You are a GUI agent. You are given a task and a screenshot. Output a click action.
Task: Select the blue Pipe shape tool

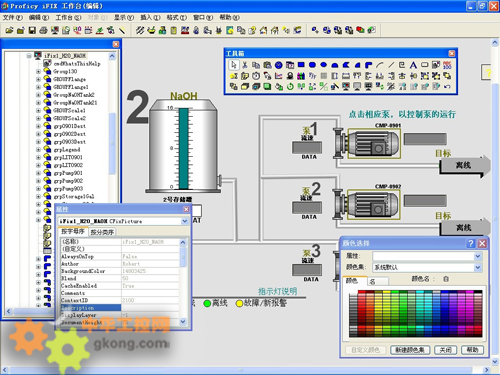[x=368, y=65]
